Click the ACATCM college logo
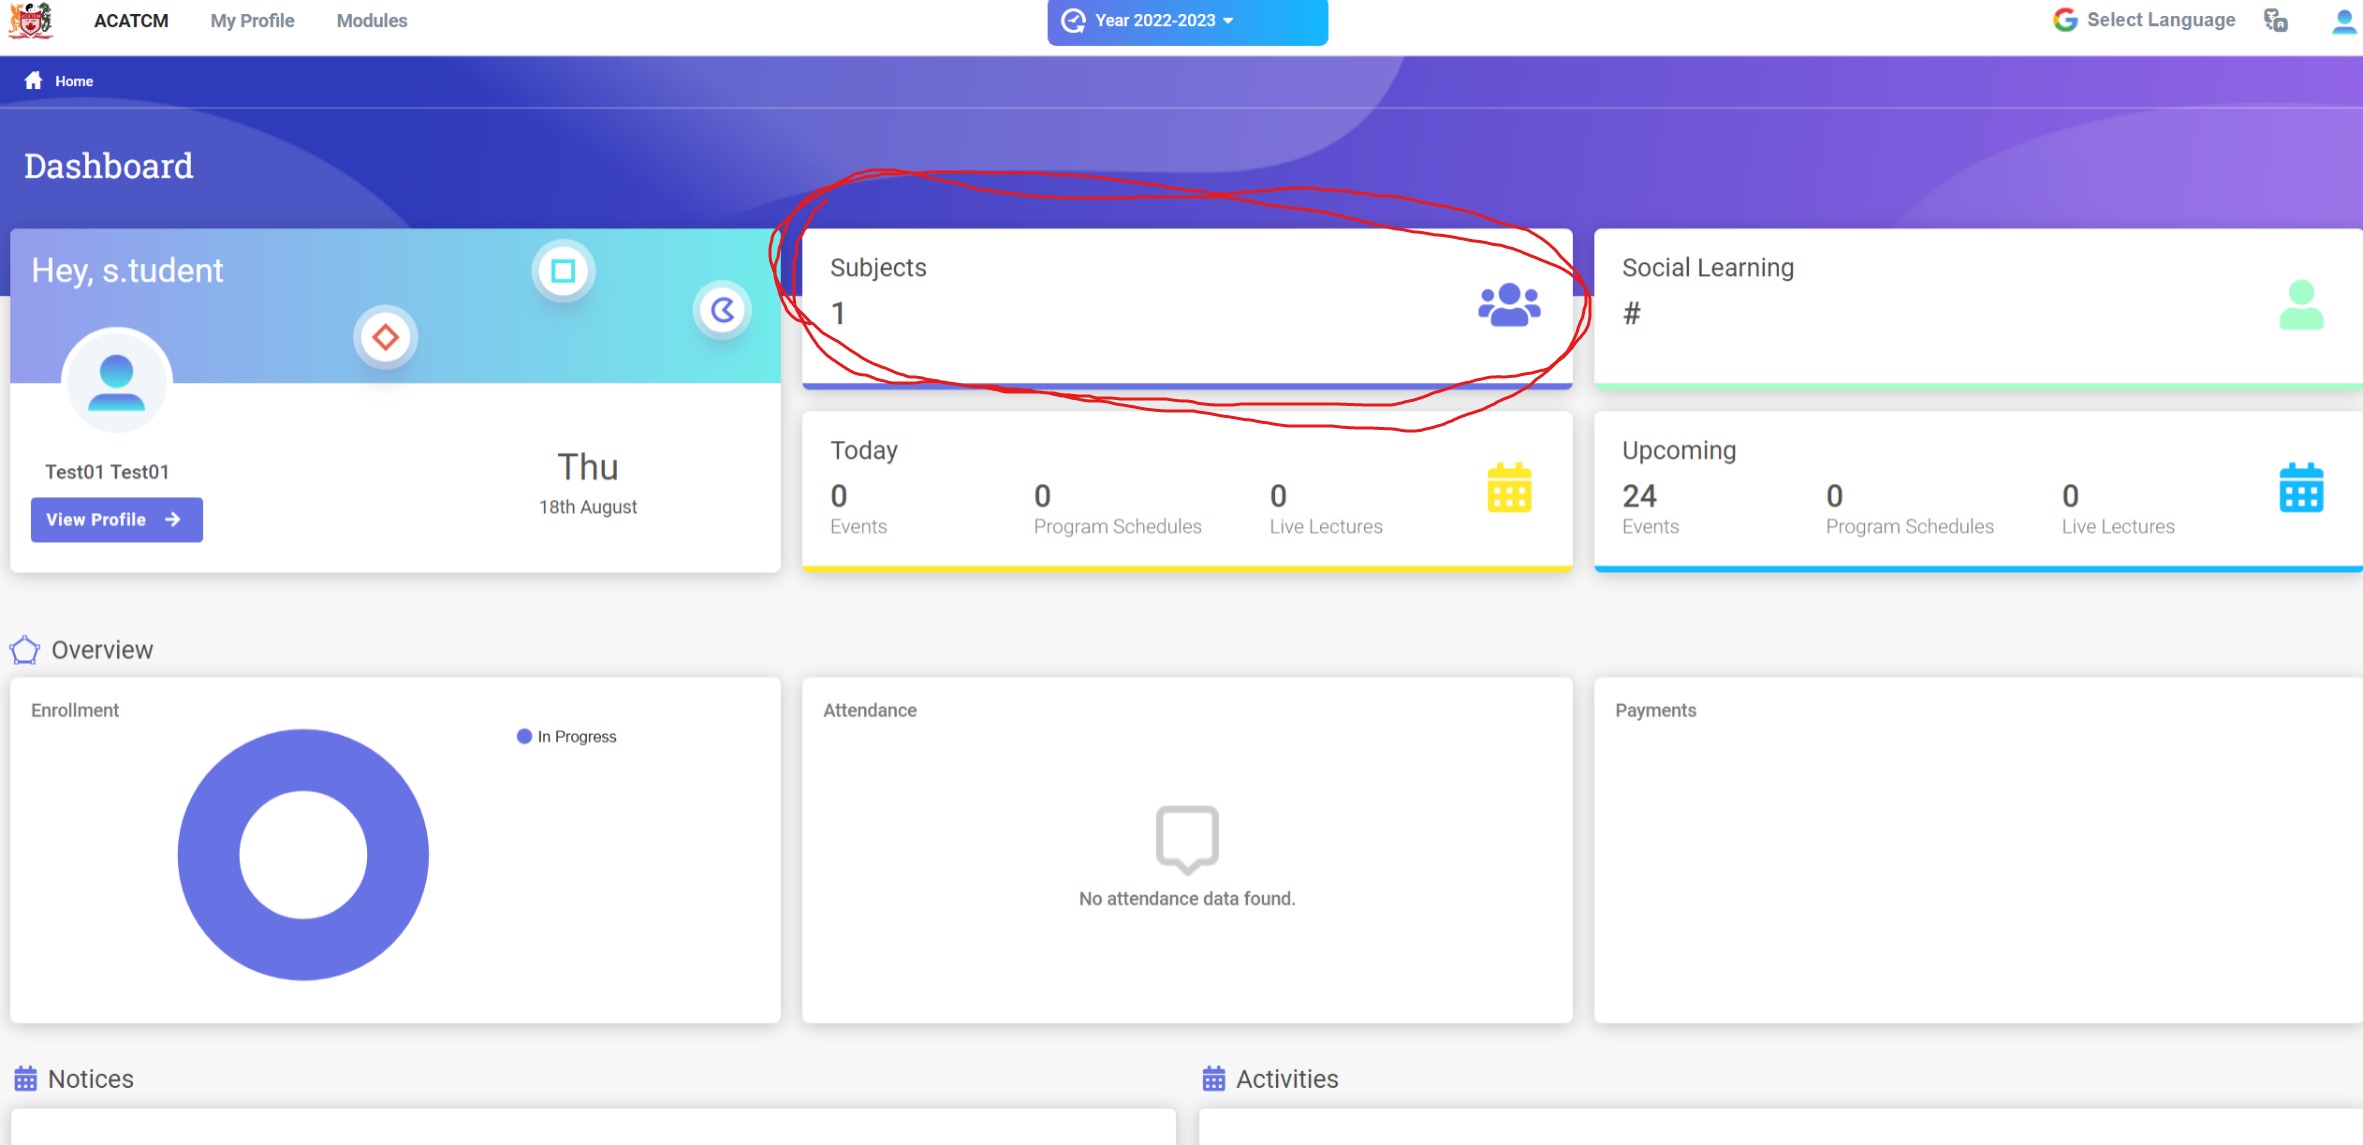 [x=30, y=20]
